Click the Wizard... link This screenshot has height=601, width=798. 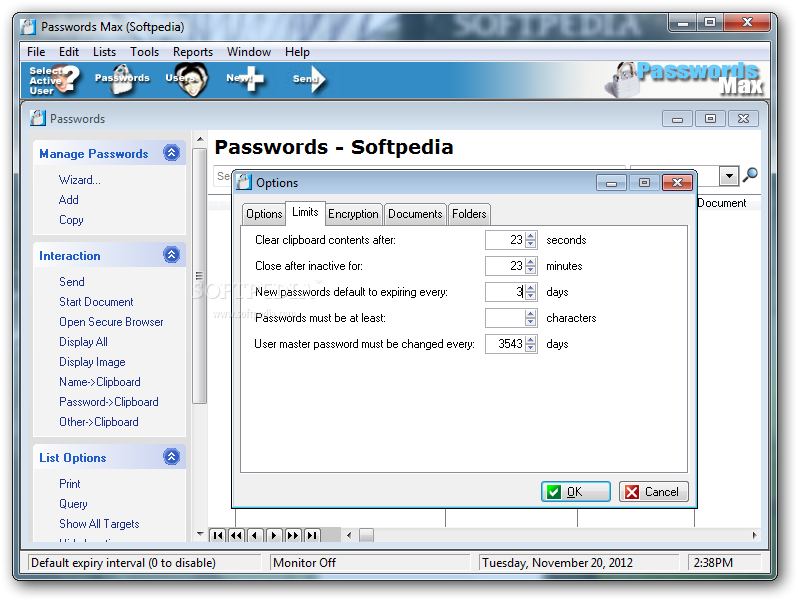[x=79, y=180]
